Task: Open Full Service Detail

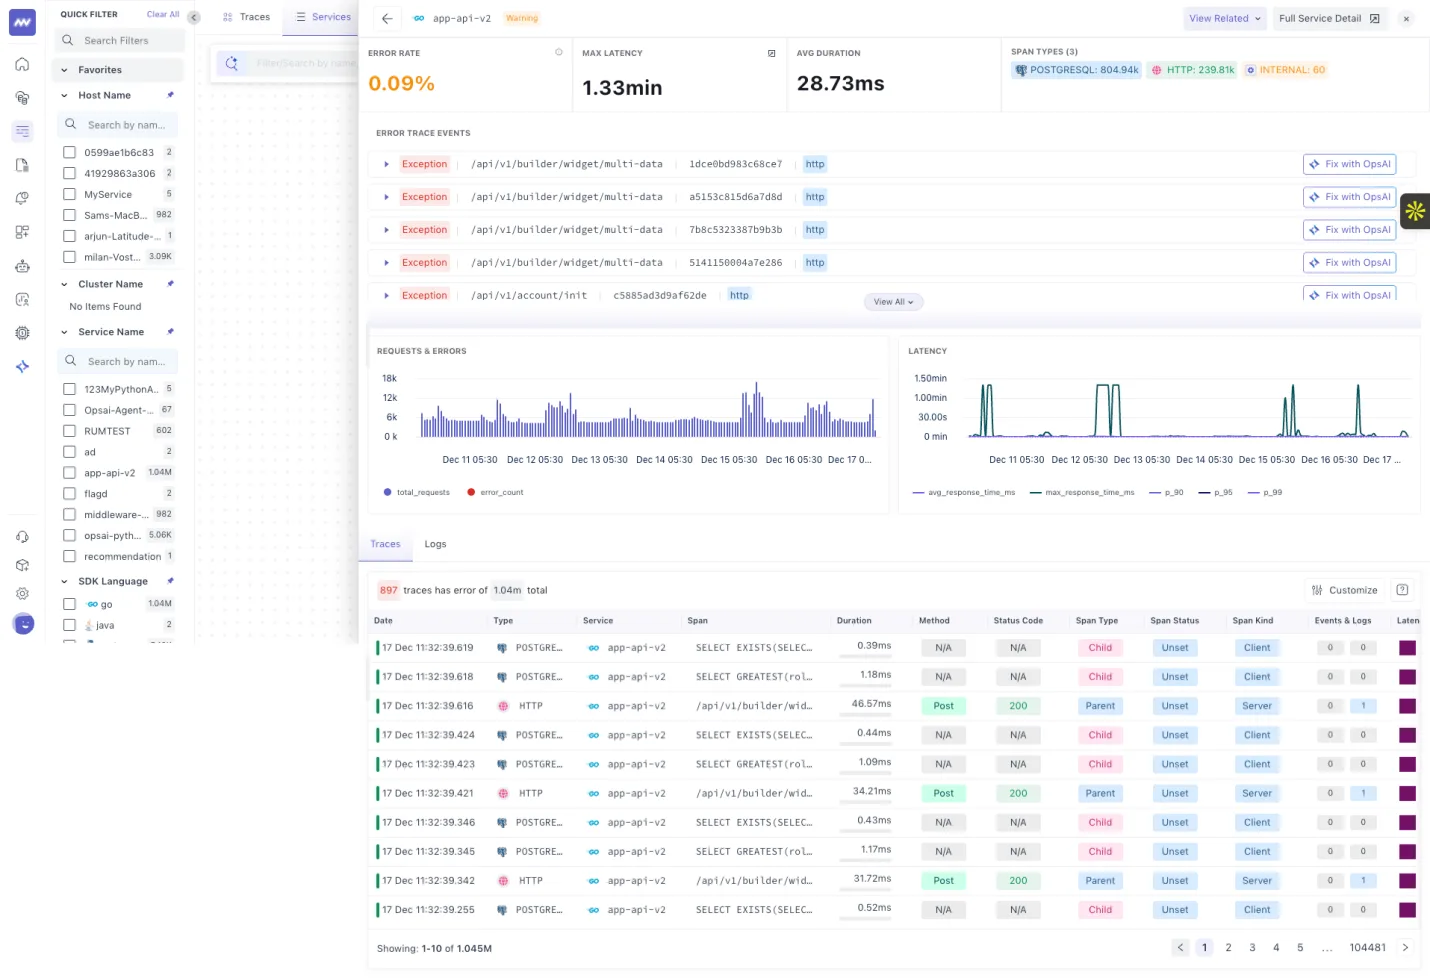Action: (x=1329, y=18)
